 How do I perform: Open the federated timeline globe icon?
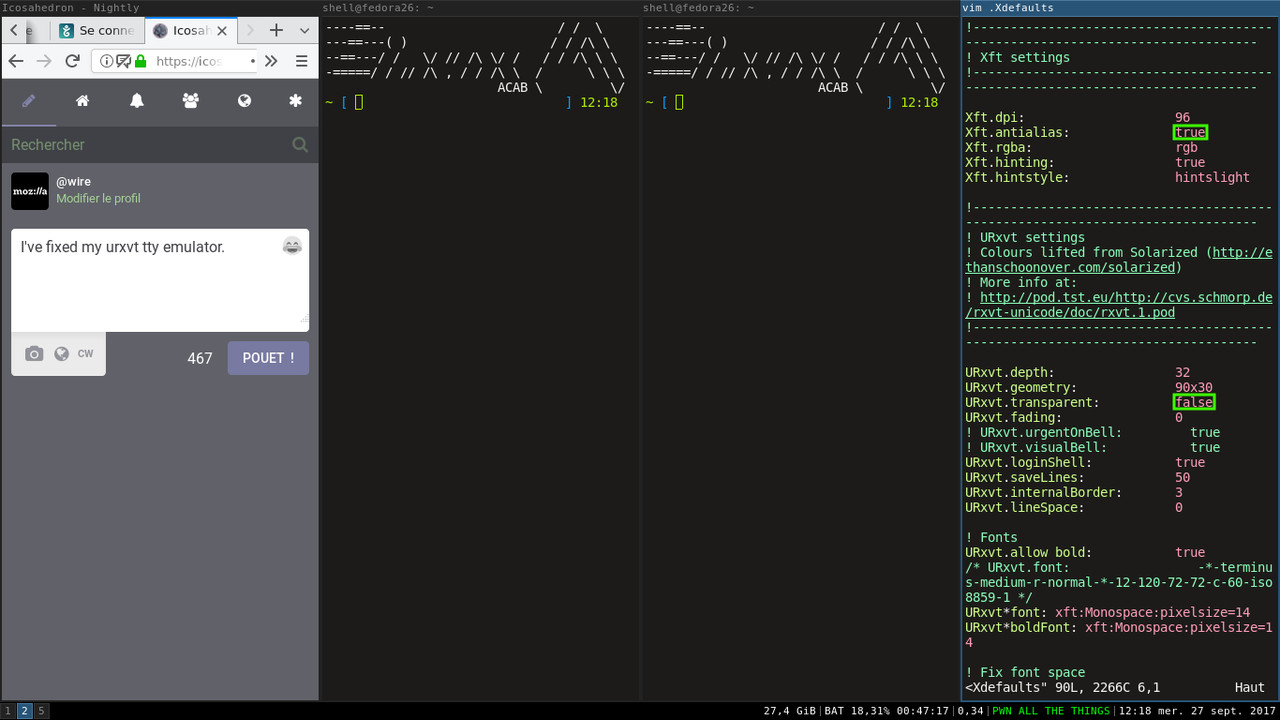(244, 101)
